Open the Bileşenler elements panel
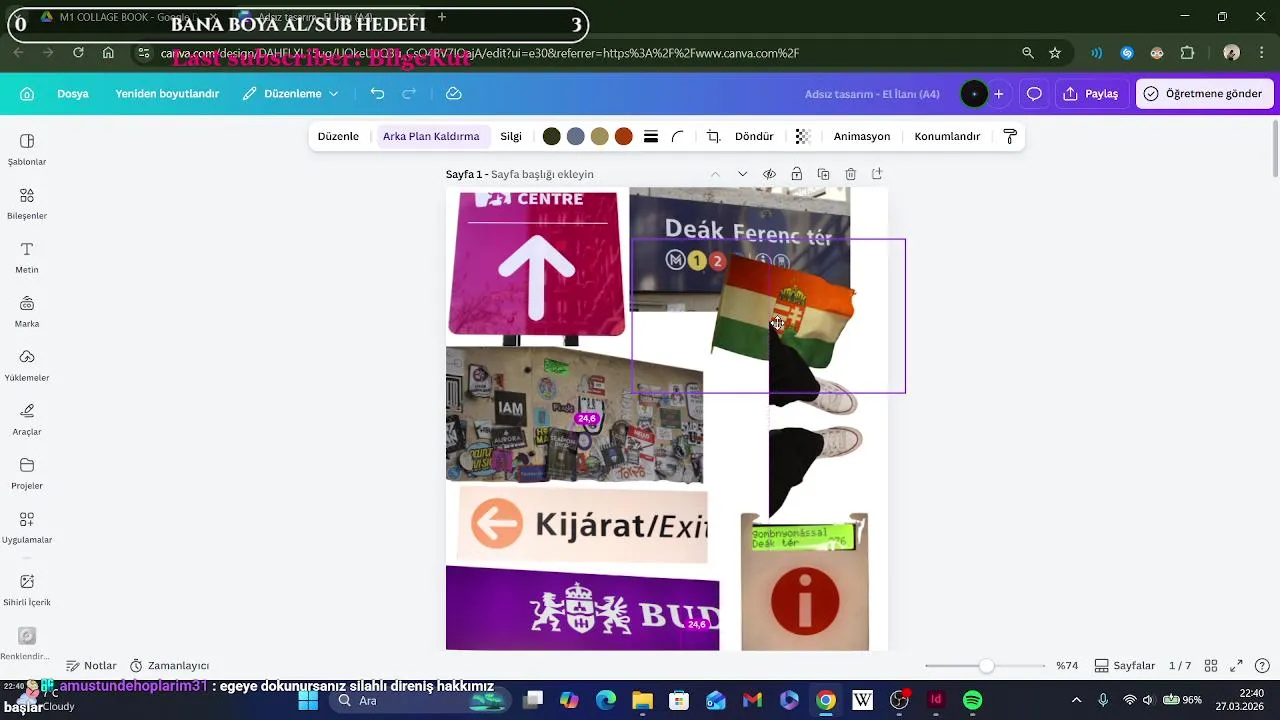 (27, 203)
